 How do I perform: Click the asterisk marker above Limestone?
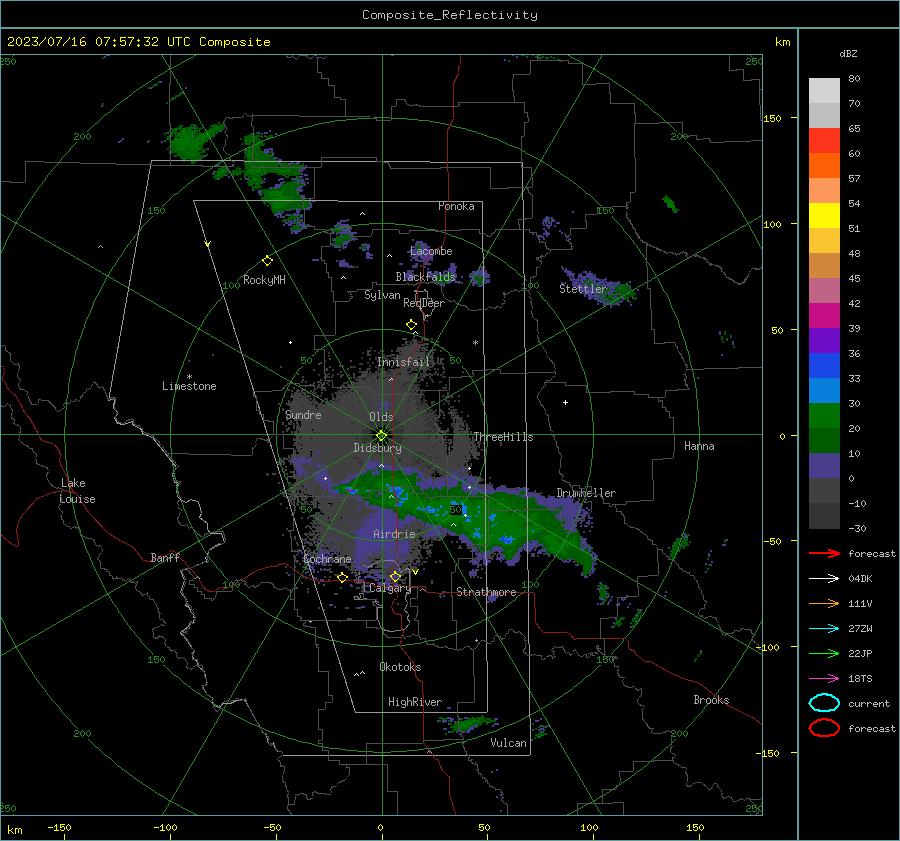click(x=189, y=377)
